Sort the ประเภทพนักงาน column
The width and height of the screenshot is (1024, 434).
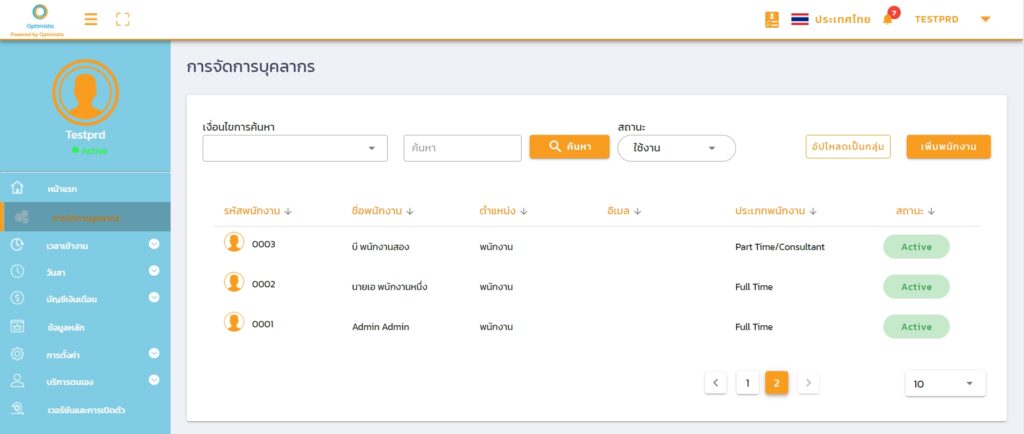[x=813, y=211]
